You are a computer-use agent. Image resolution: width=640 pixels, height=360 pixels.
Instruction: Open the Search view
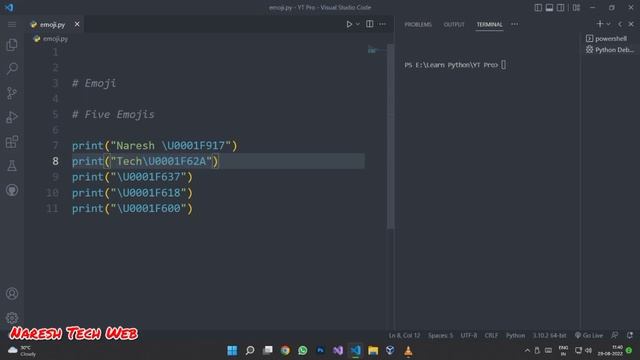(12, 69)
